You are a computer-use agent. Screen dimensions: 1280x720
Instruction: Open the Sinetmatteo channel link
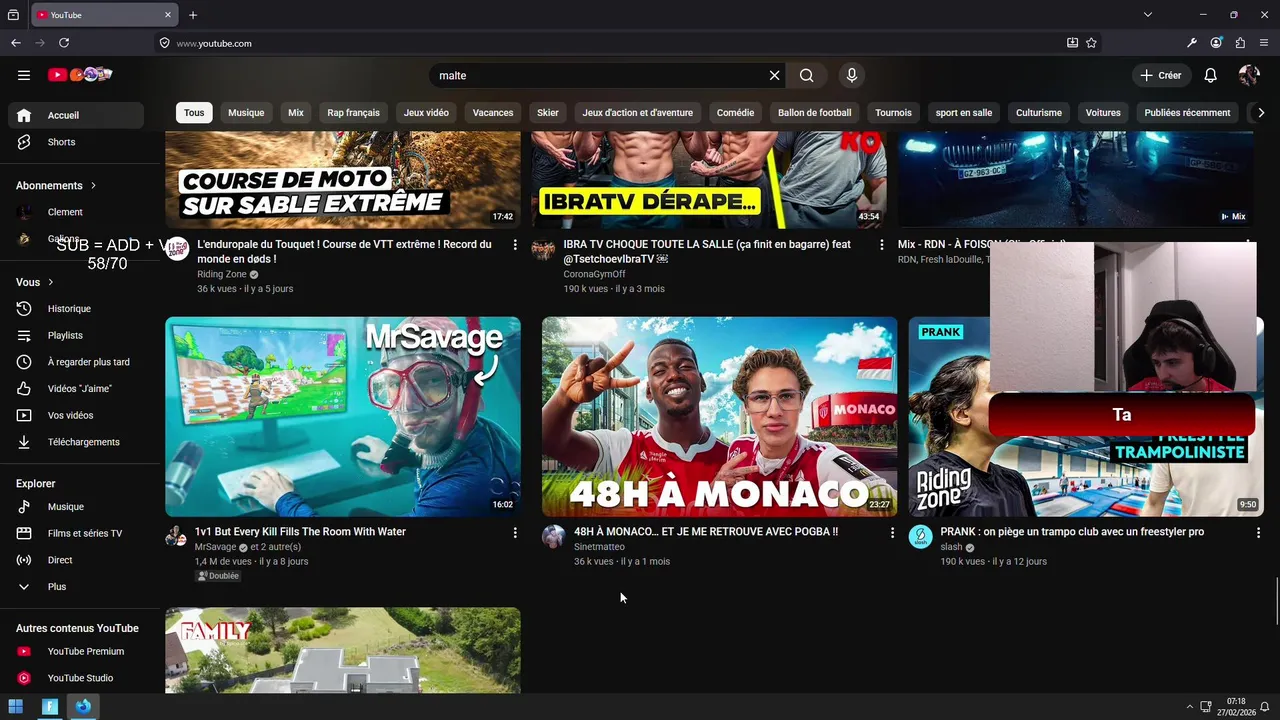[x=599, y=547]
